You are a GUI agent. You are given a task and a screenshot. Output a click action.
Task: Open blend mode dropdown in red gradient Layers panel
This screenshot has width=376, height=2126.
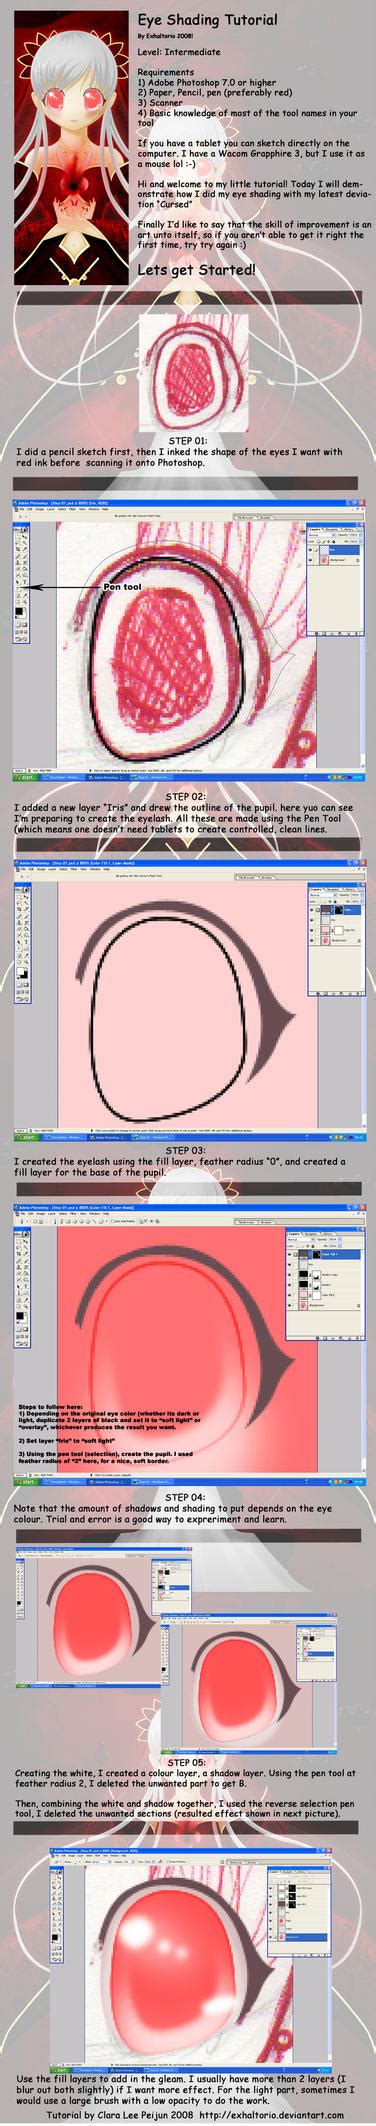(x=301, y=1239)
